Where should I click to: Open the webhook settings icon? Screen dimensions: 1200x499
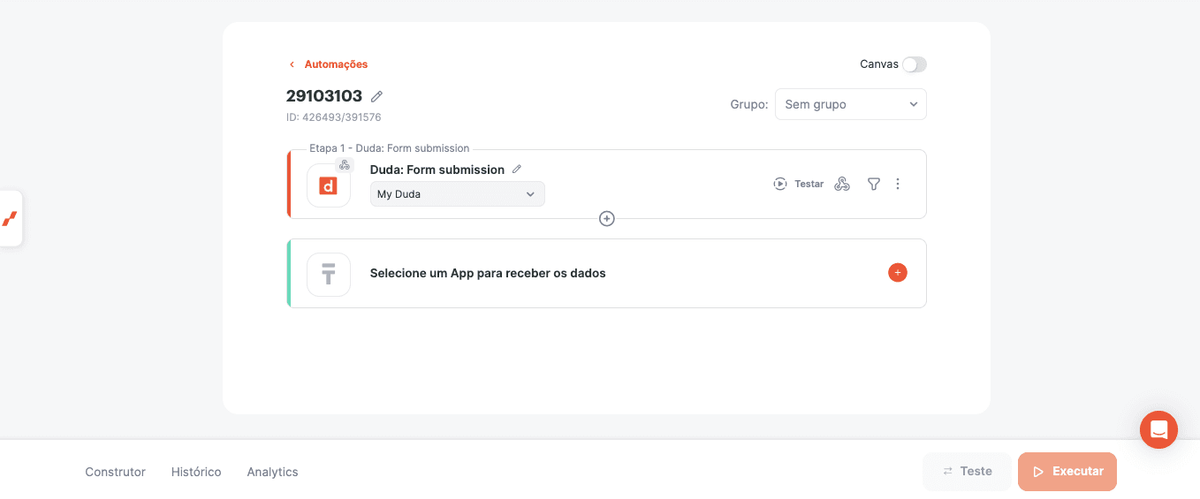[x=842, y=184]
